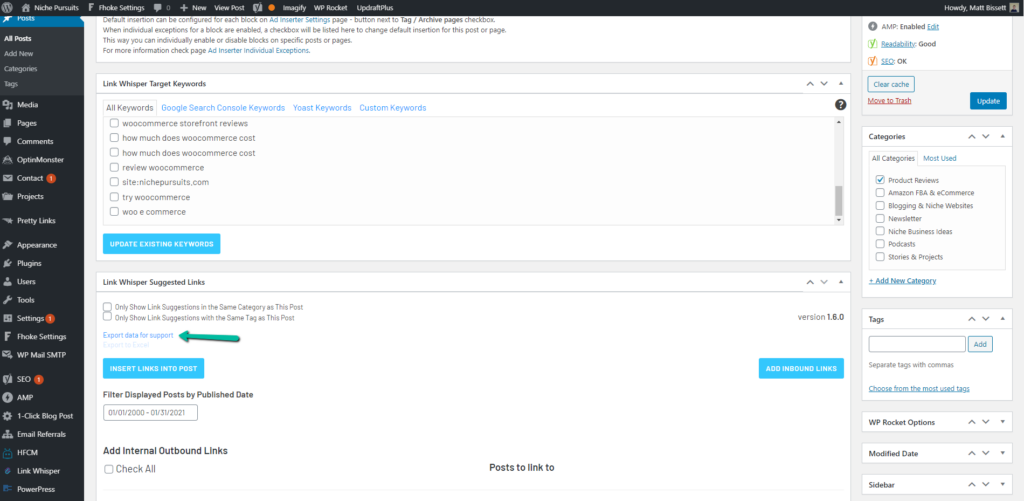This screenshot has width=1024, height=501.
Task: Click the comments bubble icon in the admin bar
Action: point(158,8)
